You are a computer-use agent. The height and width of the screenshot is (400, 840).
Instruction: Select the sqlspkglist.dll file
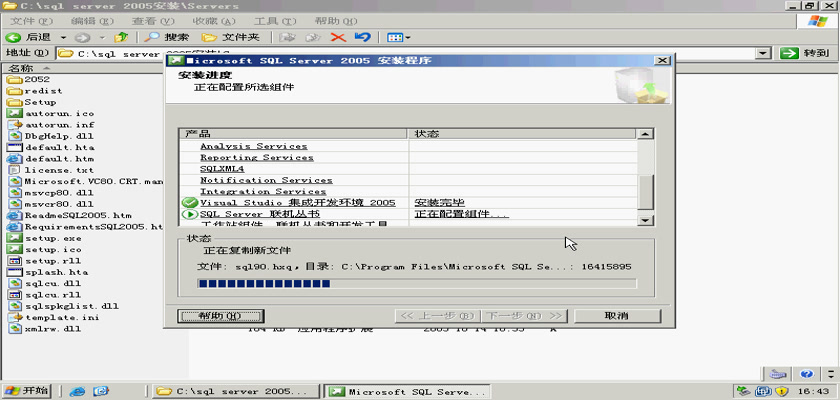click(x=64, y=306)
